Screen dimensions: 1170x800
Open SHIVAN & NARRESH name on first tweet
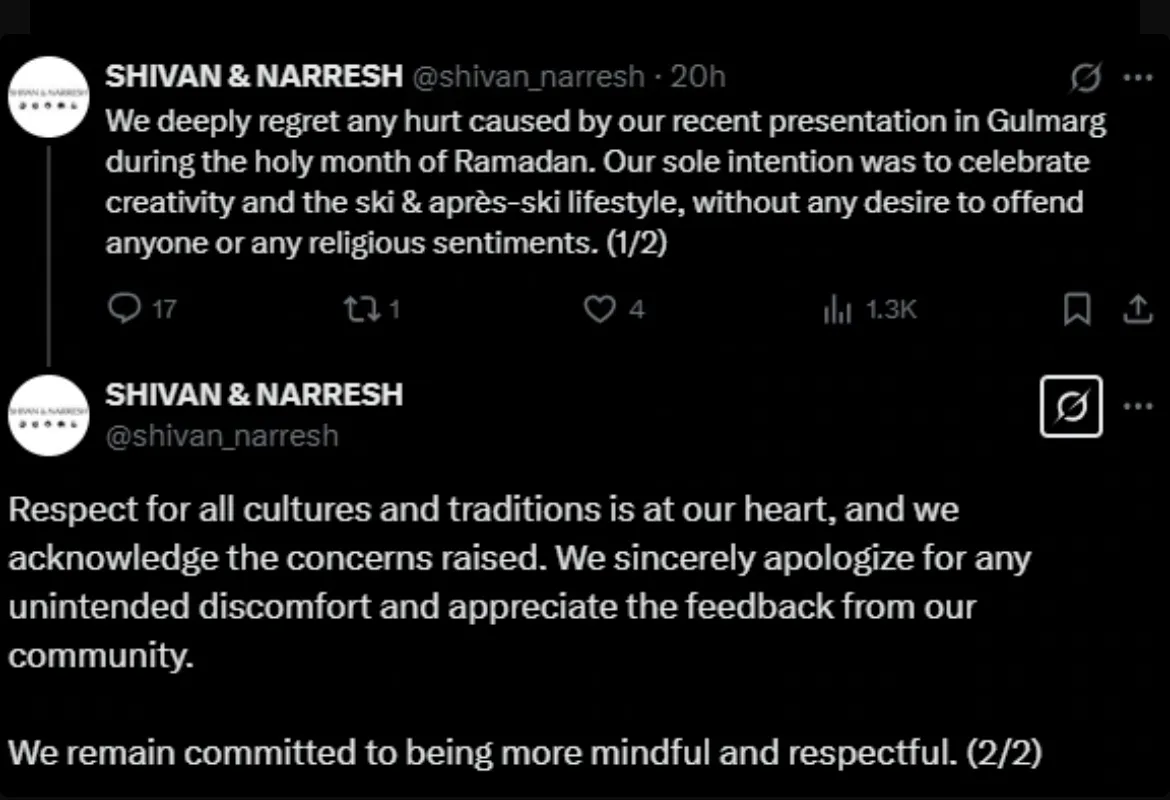point(254,76)
